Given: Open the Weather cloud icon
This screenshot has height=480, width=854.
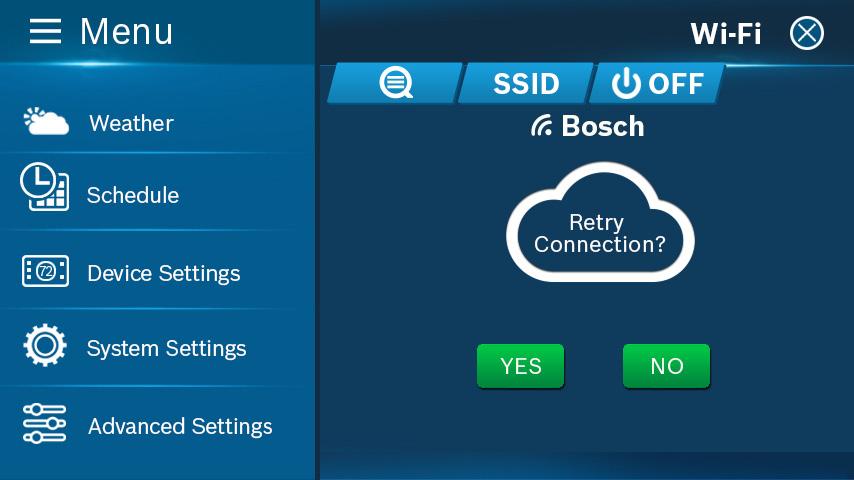Looking at the screenshot, I should (x=46, y=121).
